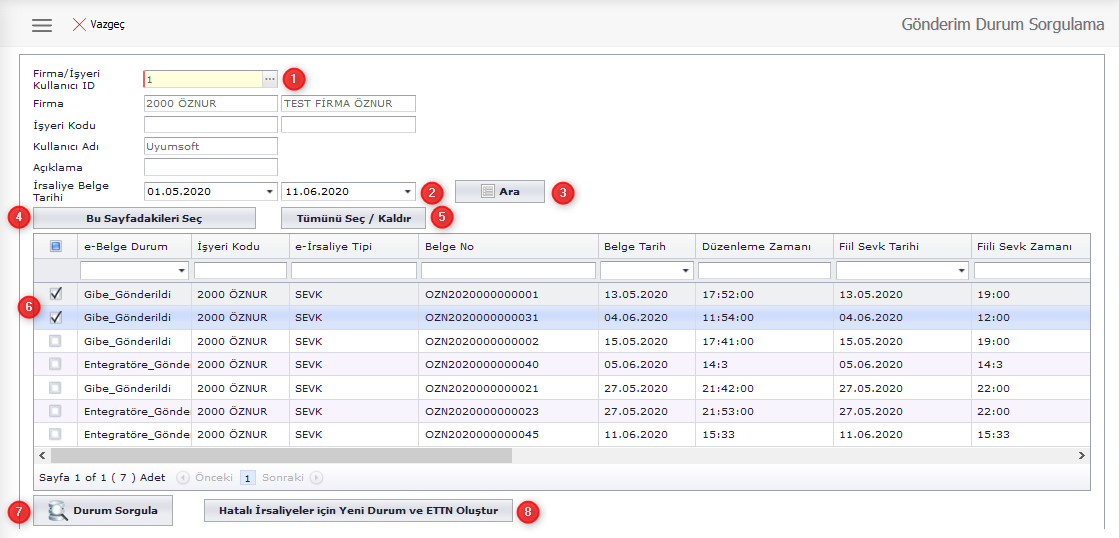Expand start date 01.05.2020 dropdown
Viewport: 1119px width, 538px height.
pos(270,192)
